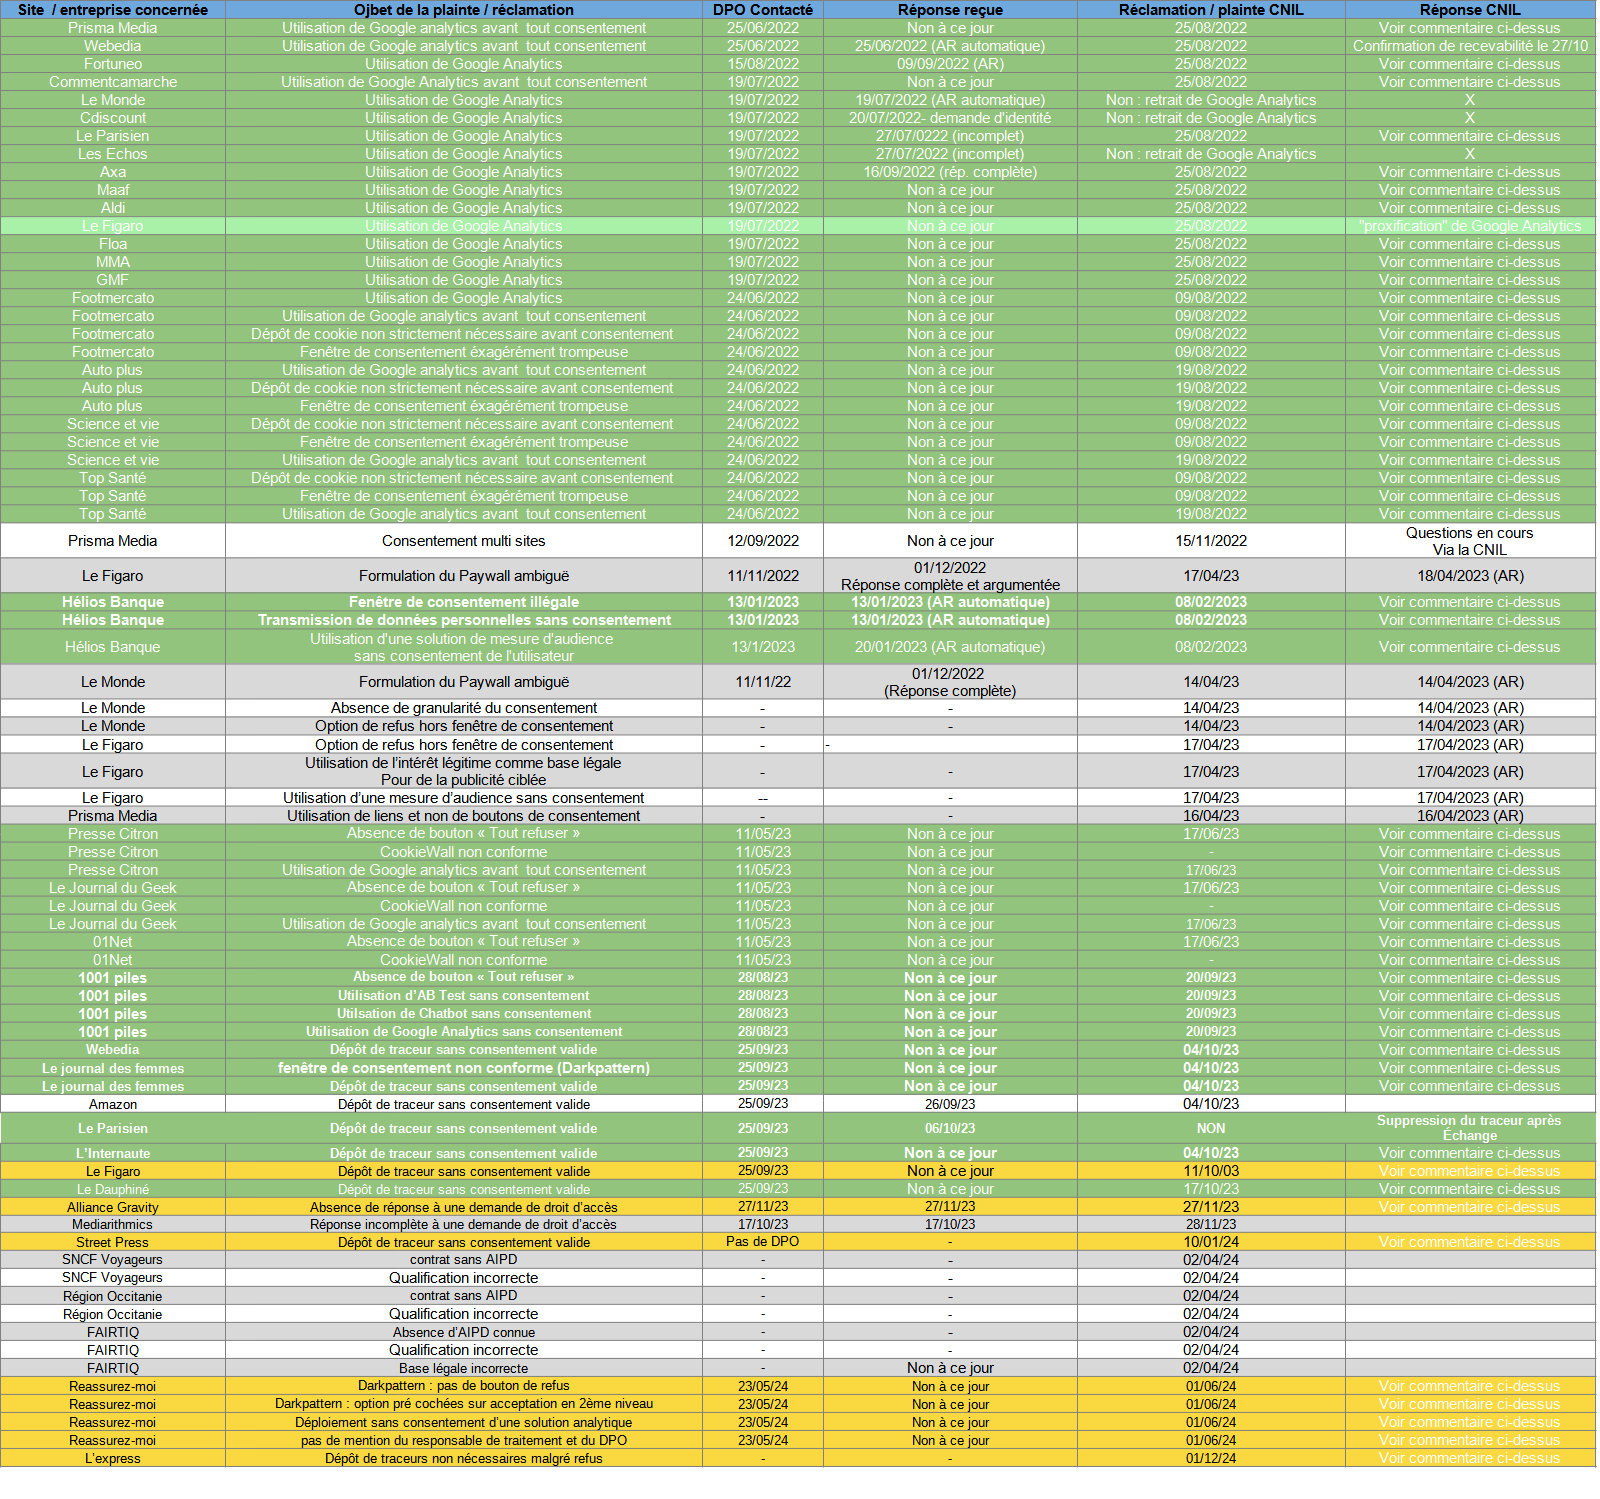Screen dimensions: 1600x1499
Task: Click the '20/07/2022- demande d'identité' cell
Action: pyautogui.click(x=950, y=118)
